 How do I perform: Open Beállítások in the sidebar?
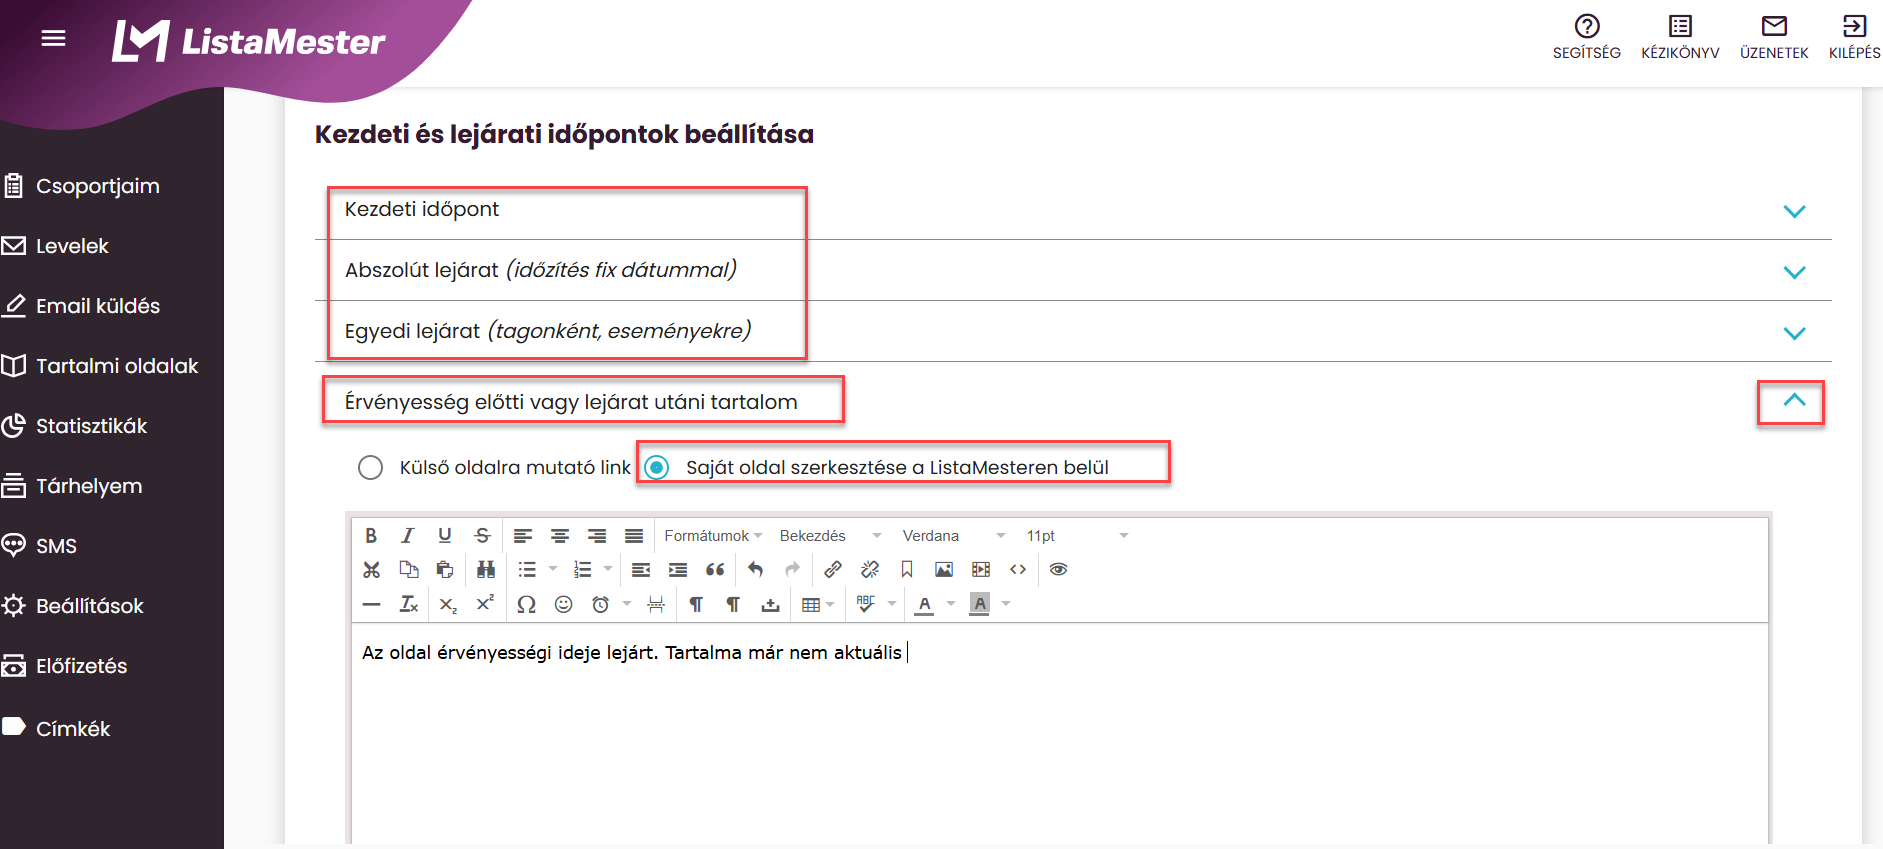90,606
